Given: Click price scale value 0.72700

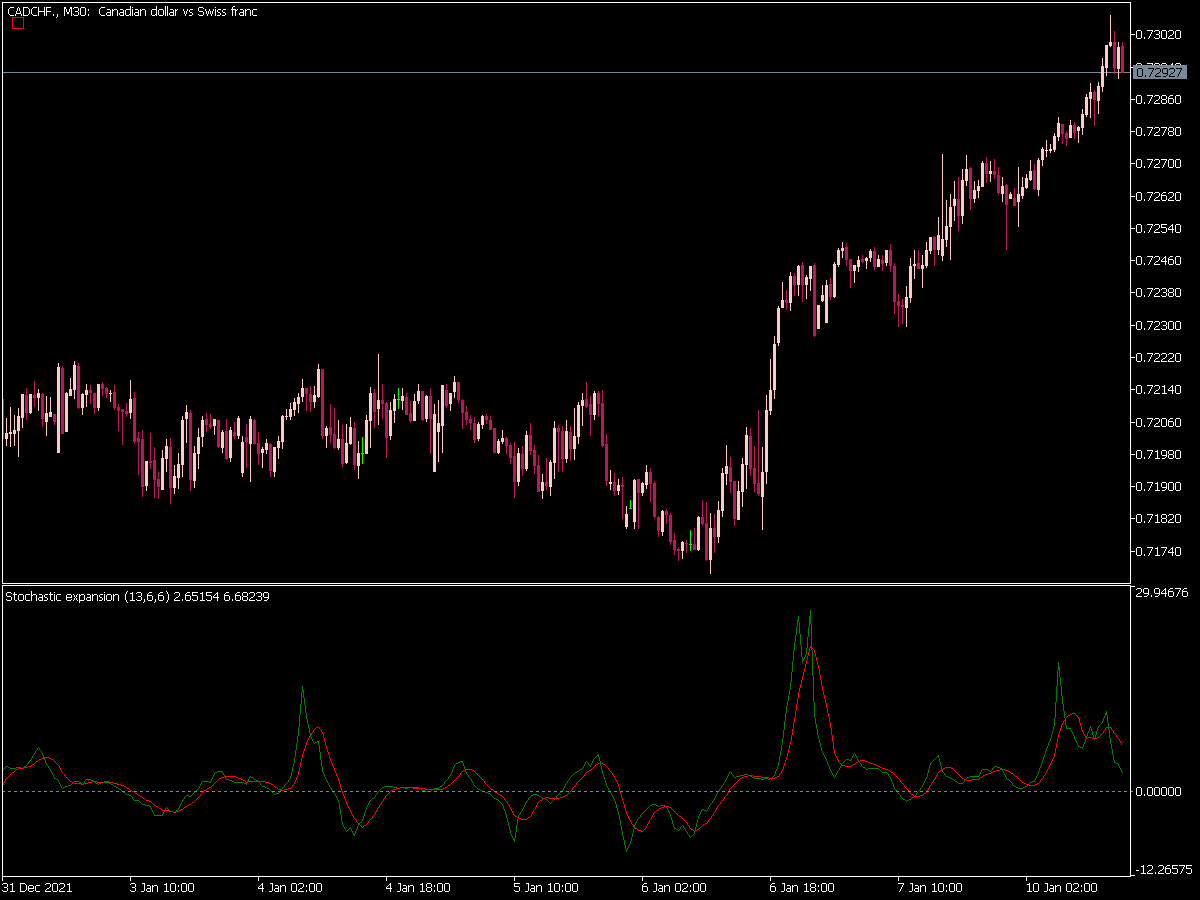Looking at the screenshot, I should [x=1160, y=163].
